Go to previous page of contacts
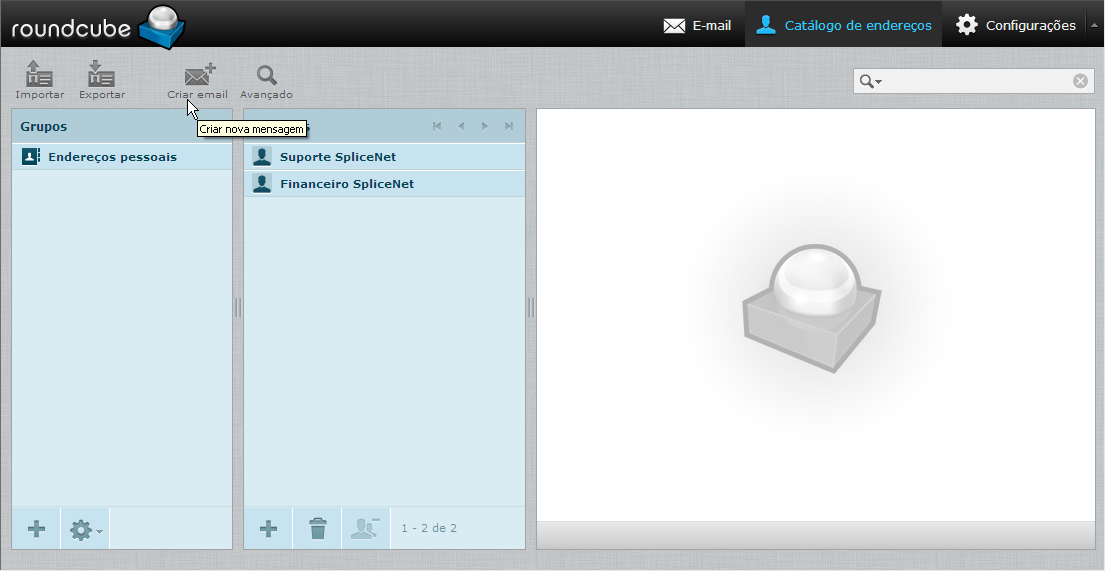 (461, 126)
